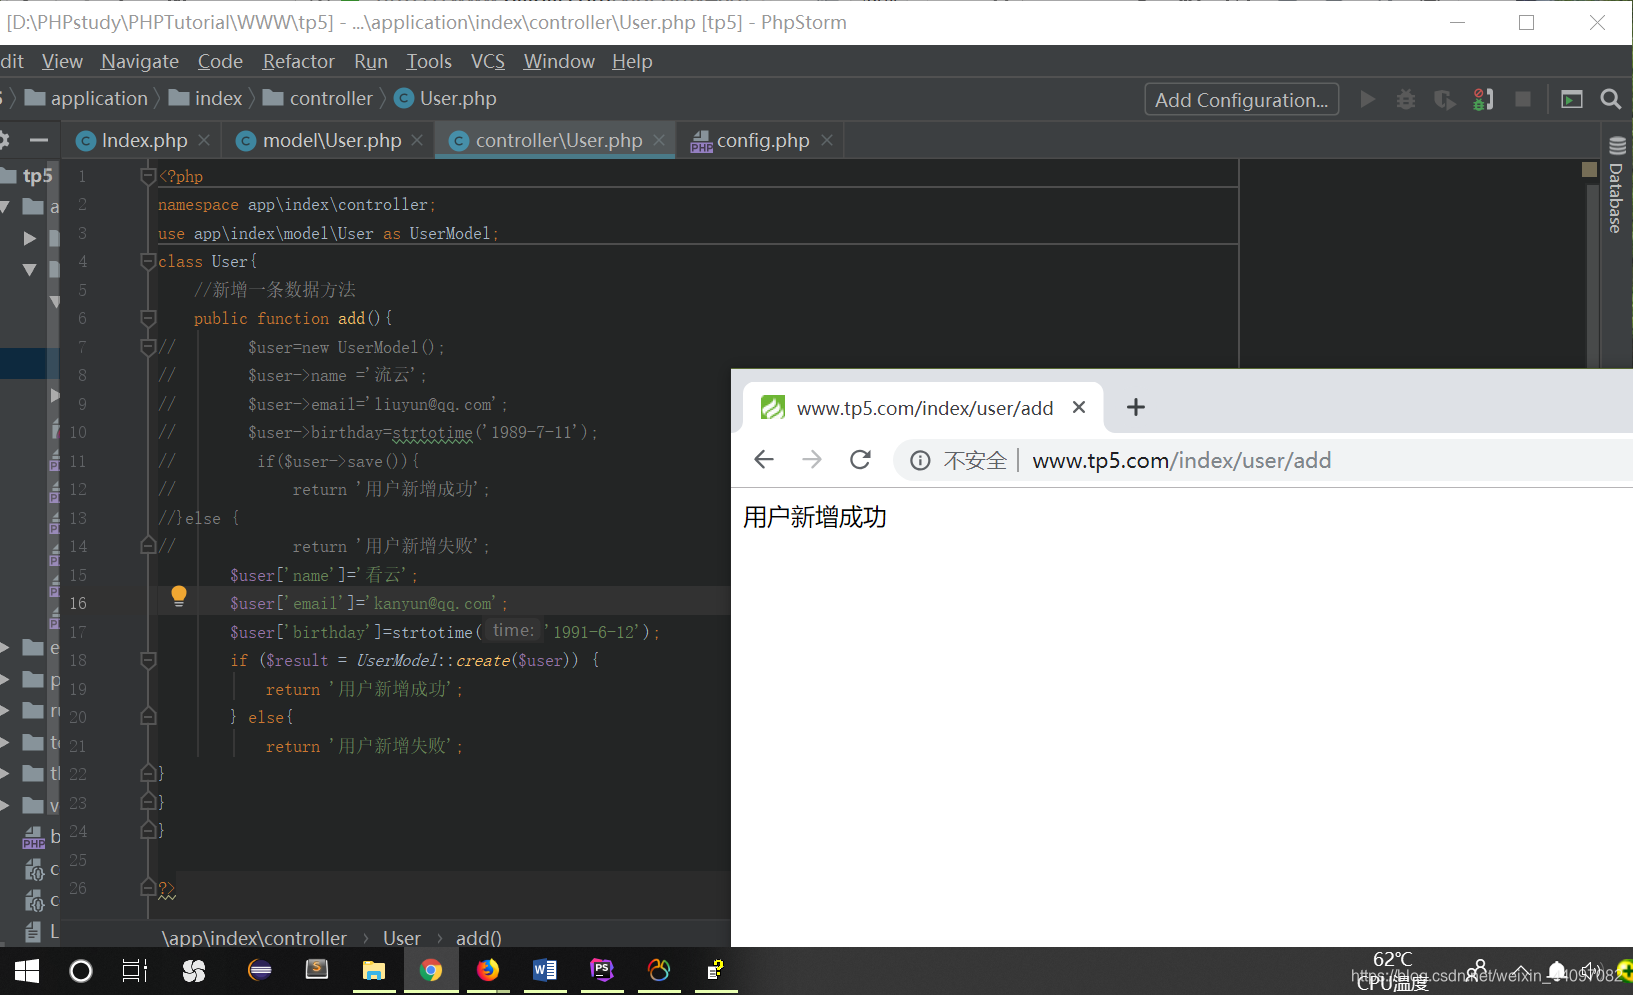
Task: Click the application breadcrumb in navigation bar
Action: [x=86, y=98]
